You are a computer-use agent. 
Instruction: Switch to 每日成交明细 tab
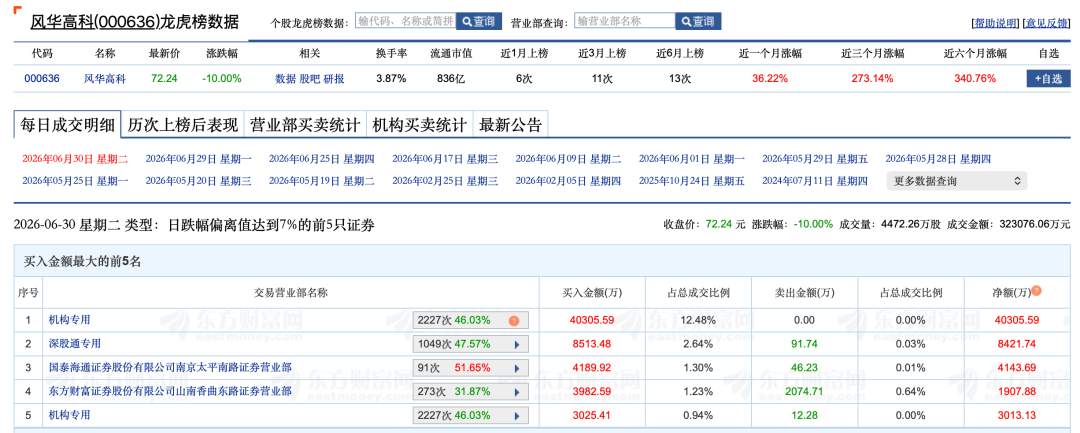coord(68,125)
